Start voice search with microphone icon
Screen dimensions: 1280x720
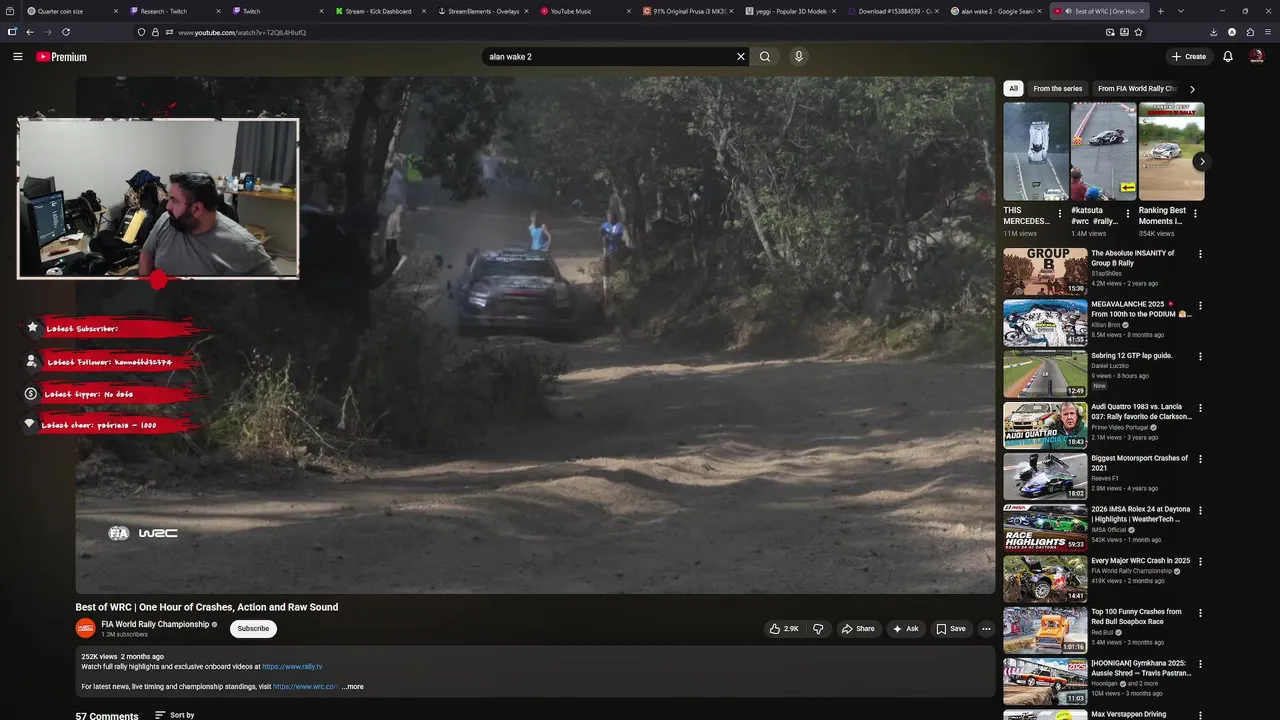(798, 57)
